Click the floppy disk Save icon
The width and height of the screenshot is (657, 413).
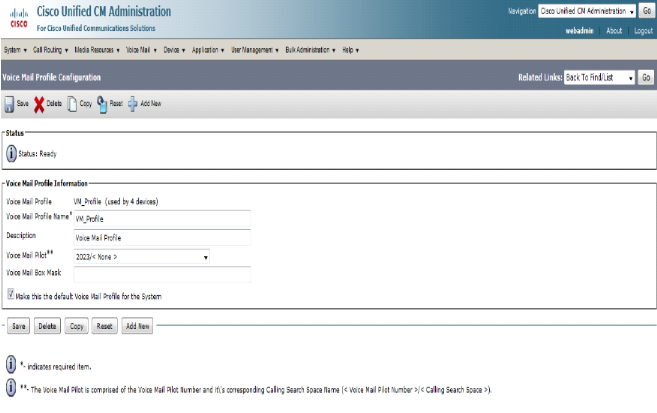tap(9, 104)
